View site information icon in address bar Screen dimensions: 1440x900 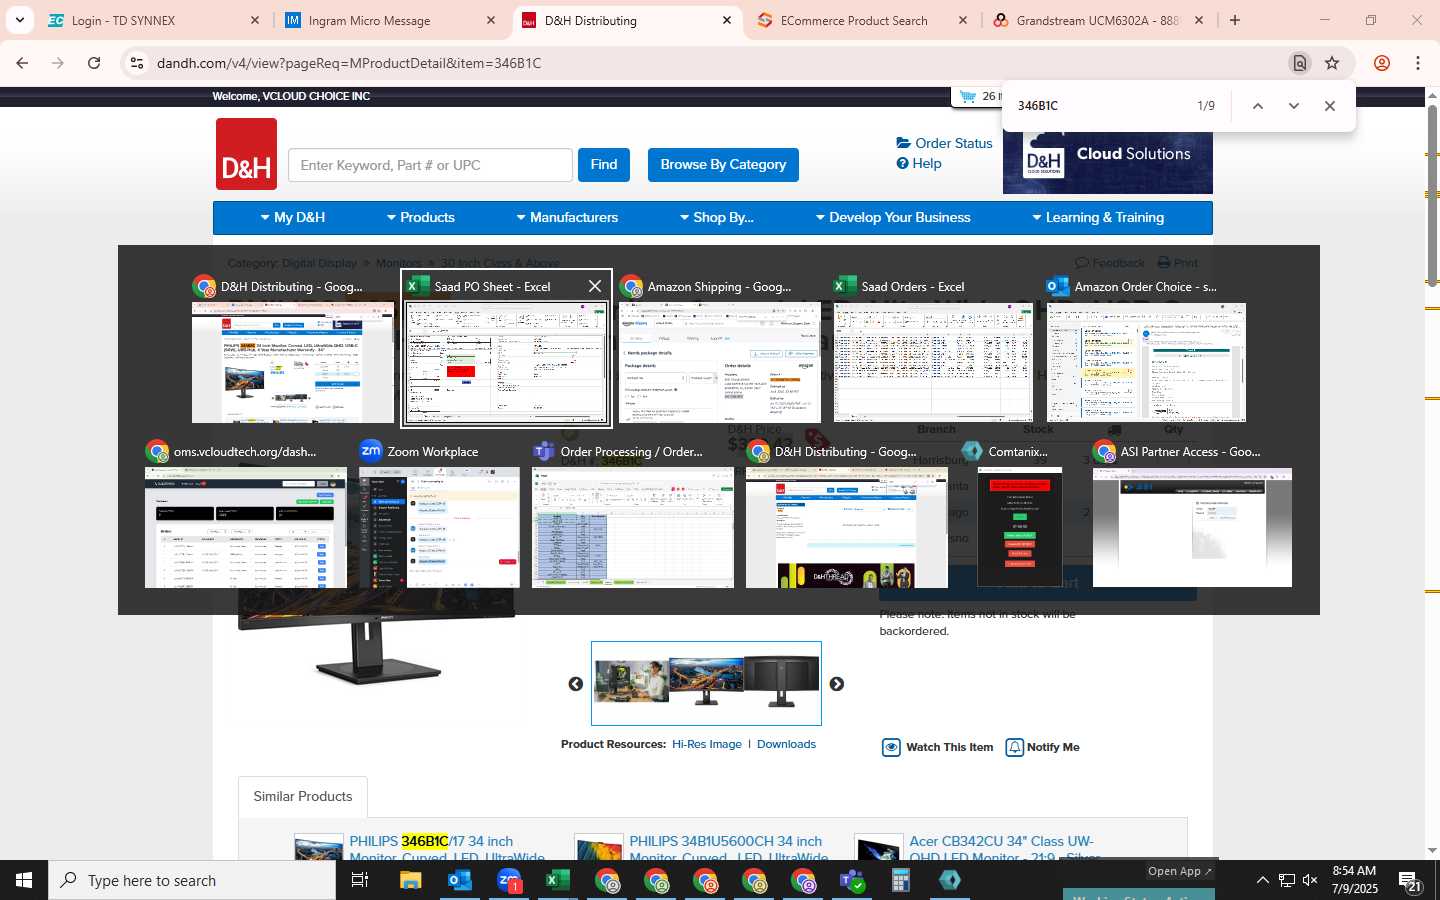(136, 63)
